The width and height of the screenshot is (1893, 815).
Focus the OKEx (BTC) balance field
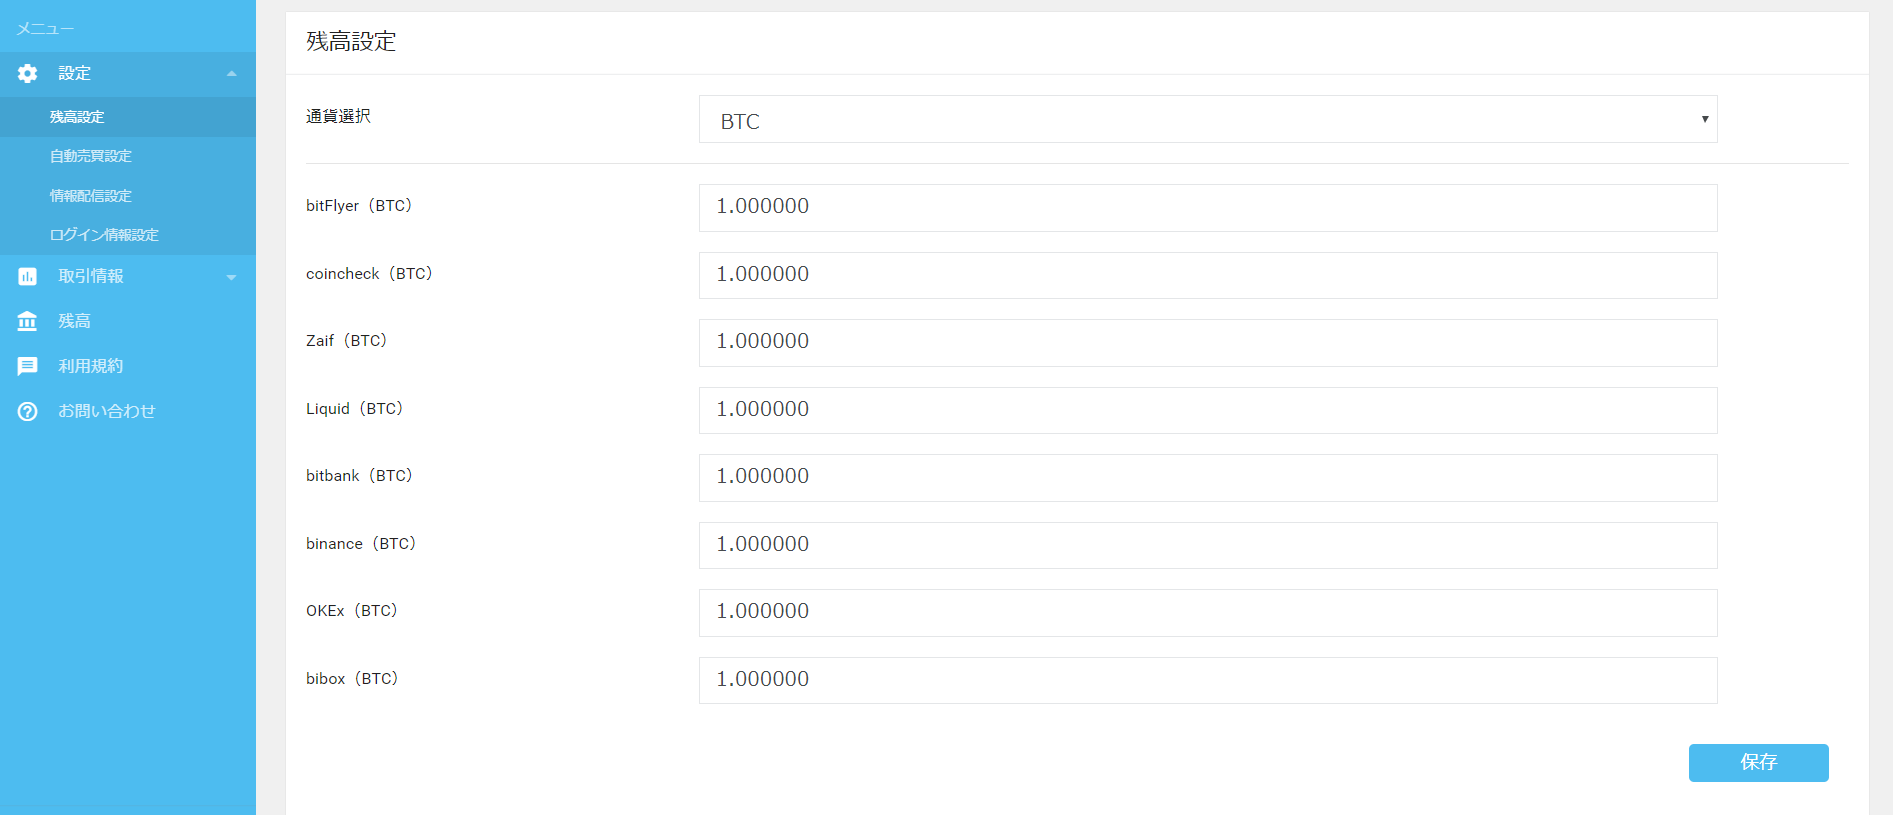pos(1208,612)
